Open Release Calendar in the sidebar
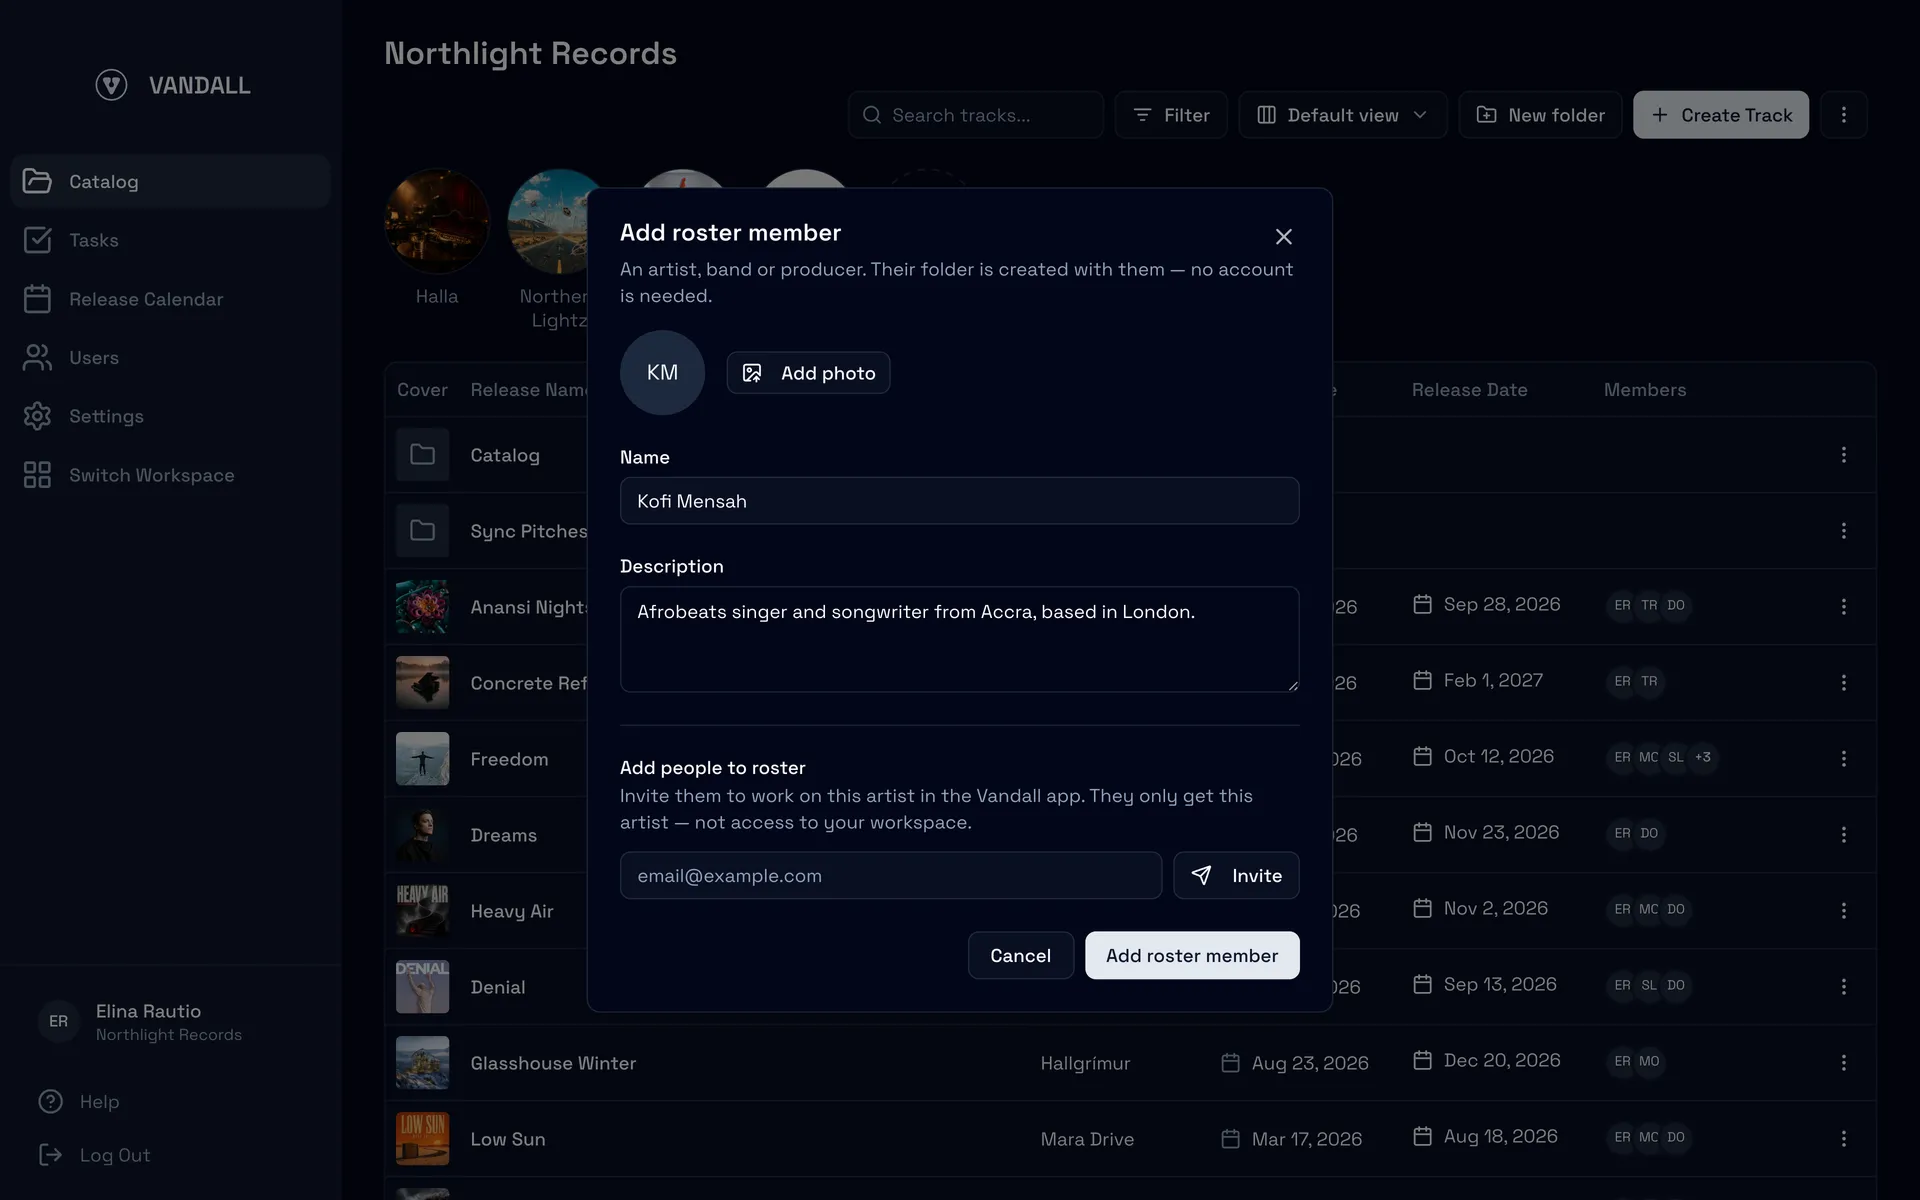Image resolution: width=1920 pixels, height=1200 pixels. pyautogui.click(x=170, y=299)
